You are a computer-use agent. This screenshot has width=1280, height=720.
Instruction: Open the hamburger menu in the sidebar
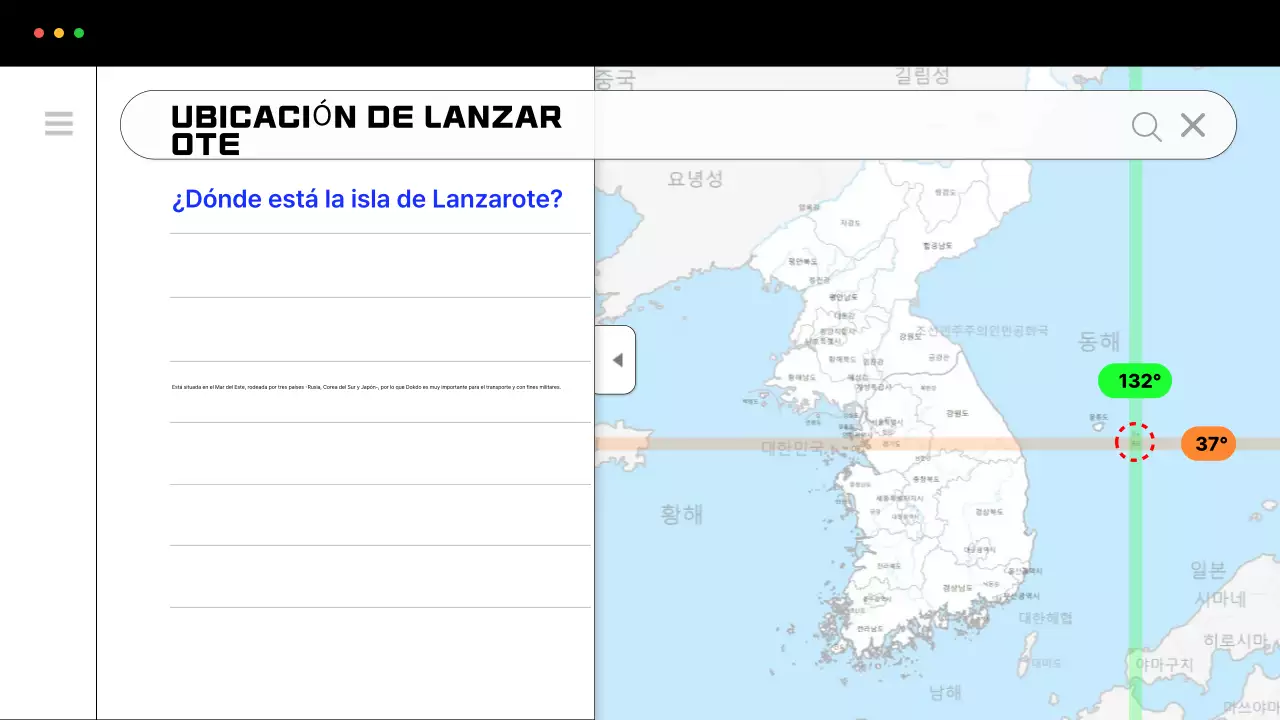[59, 123]
